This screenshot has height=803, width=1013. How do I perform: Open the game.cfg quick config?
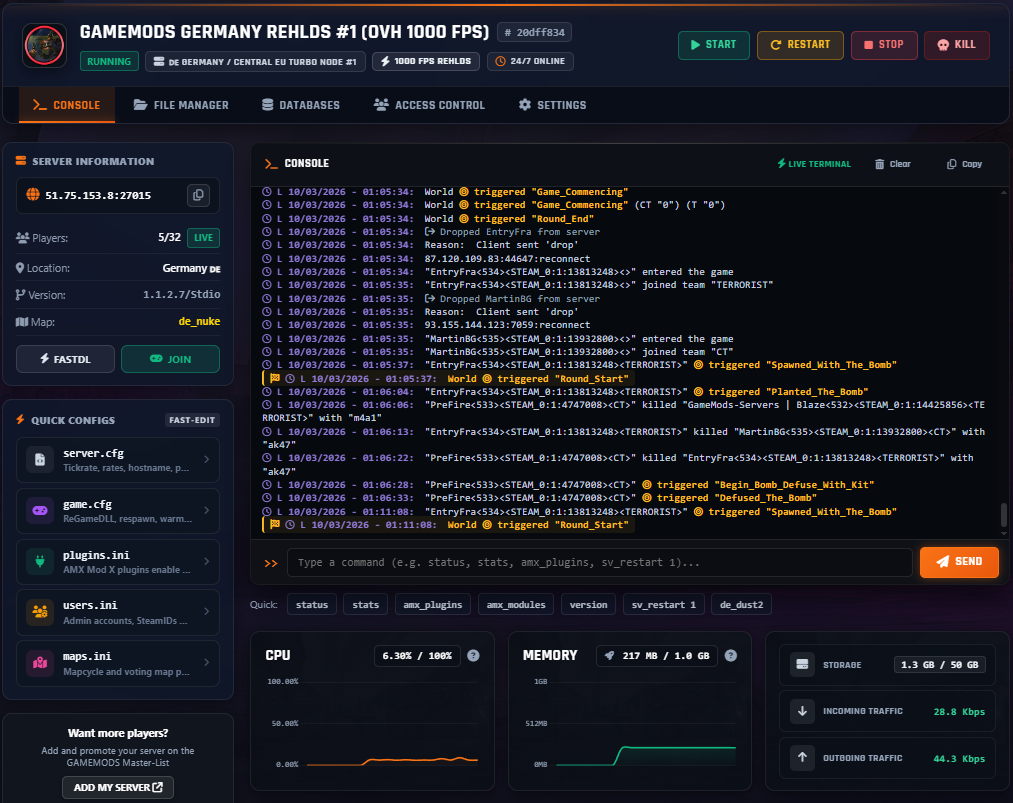118,510
